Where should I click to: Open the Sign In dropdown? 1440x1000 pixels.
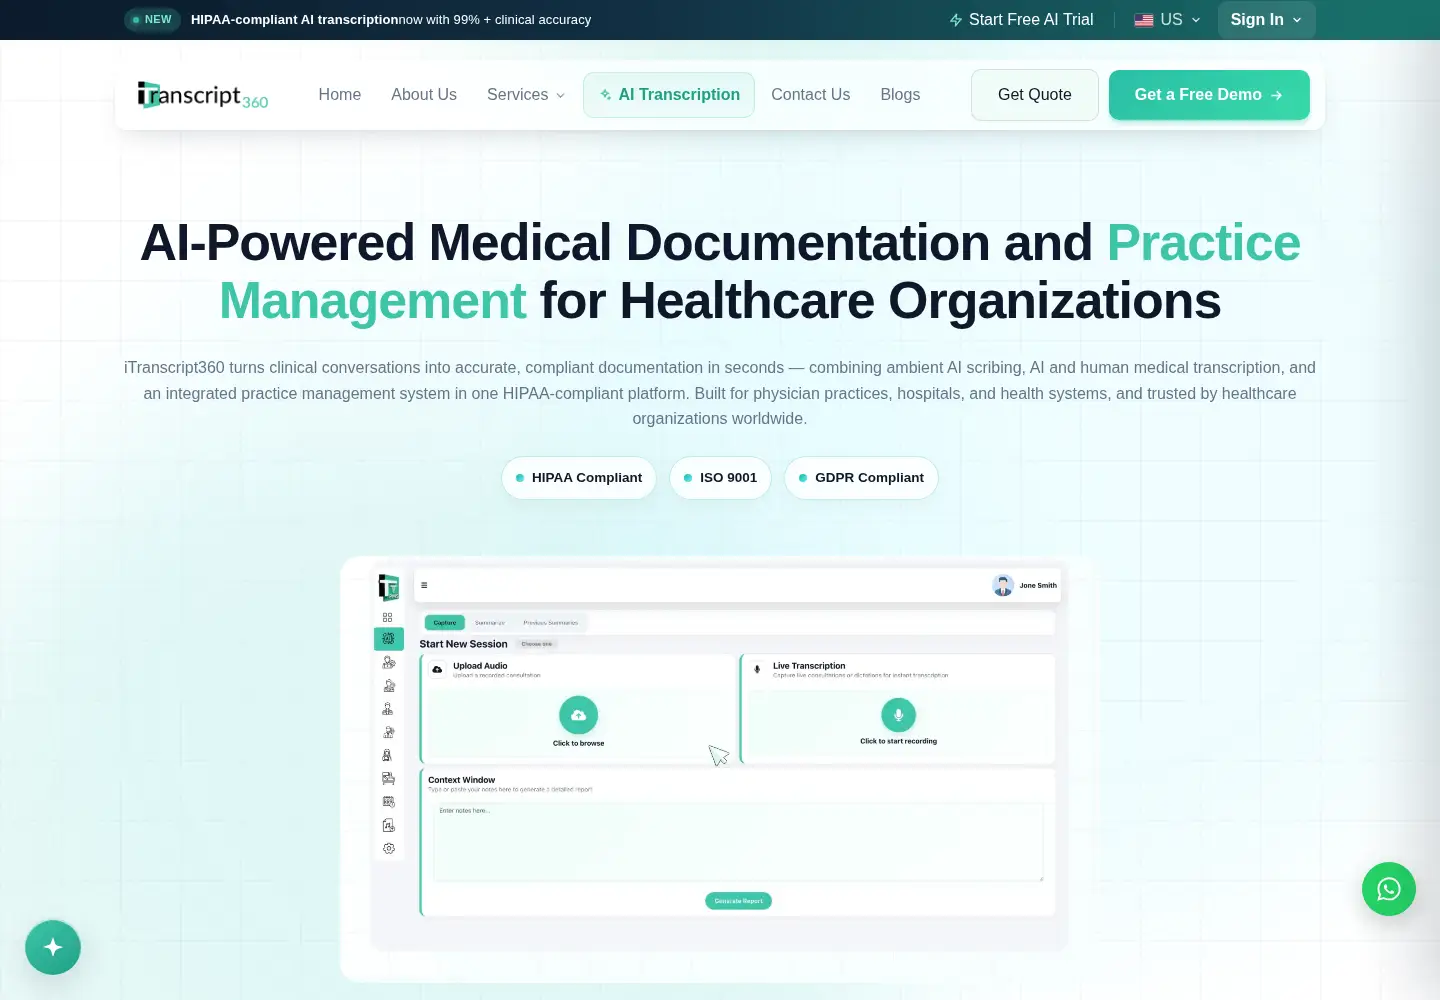coord(1266,20)
